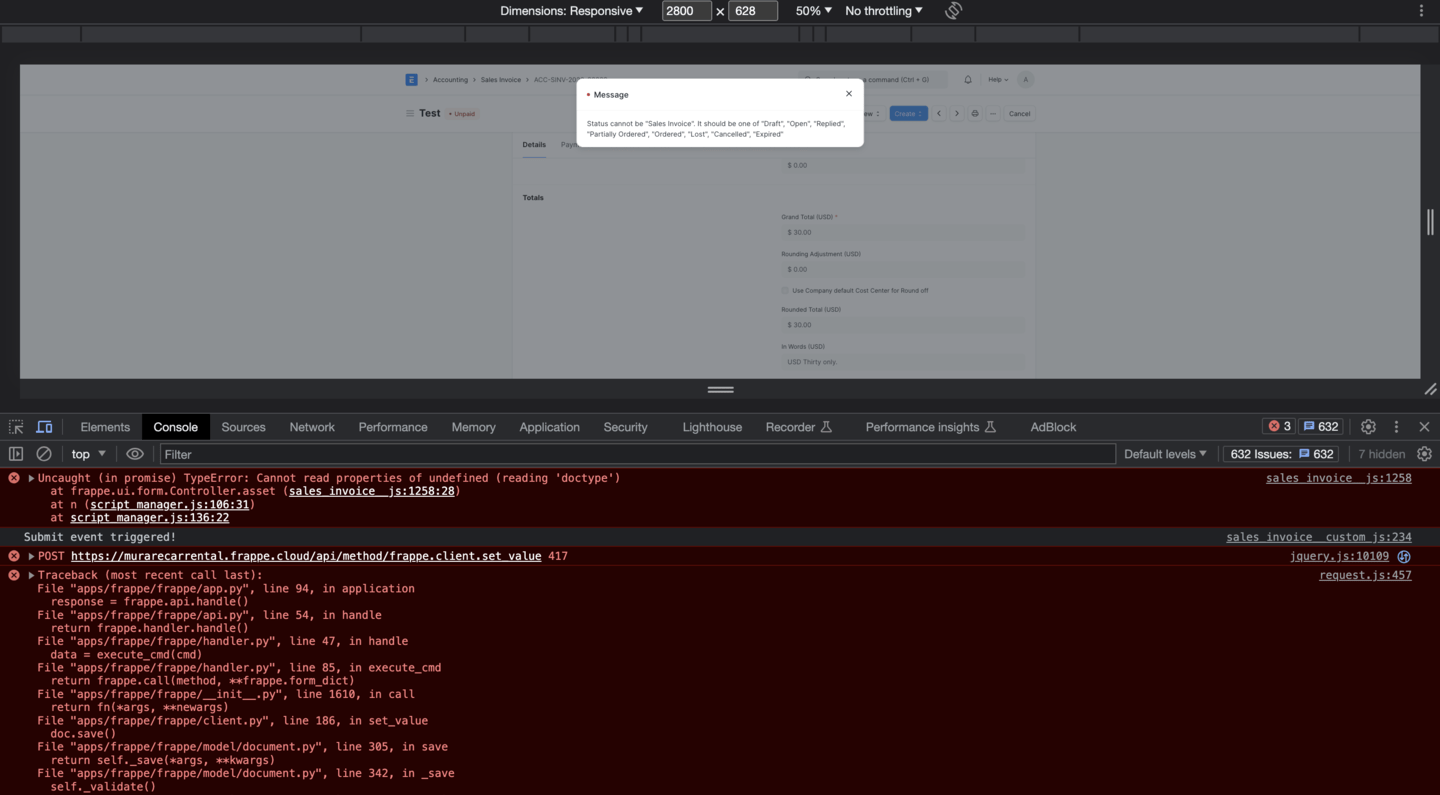This screenshot has height=795, width=1440.
Task: Open DevTools settings gear icon
Action: click(x=1368, y=427)
